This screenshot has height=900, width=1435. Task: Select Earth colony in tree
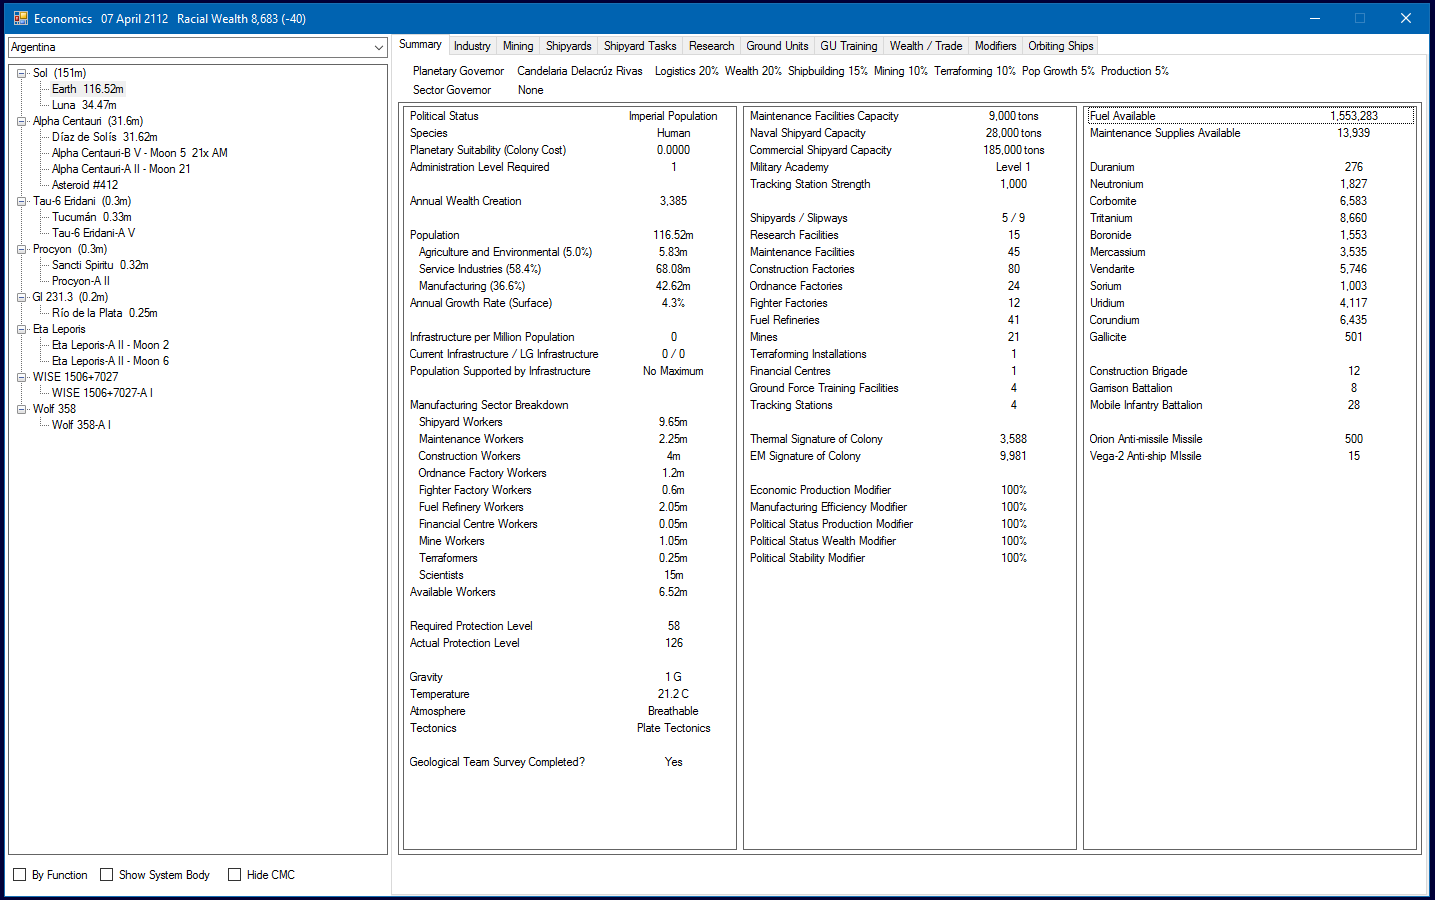(x=88, y=89)
